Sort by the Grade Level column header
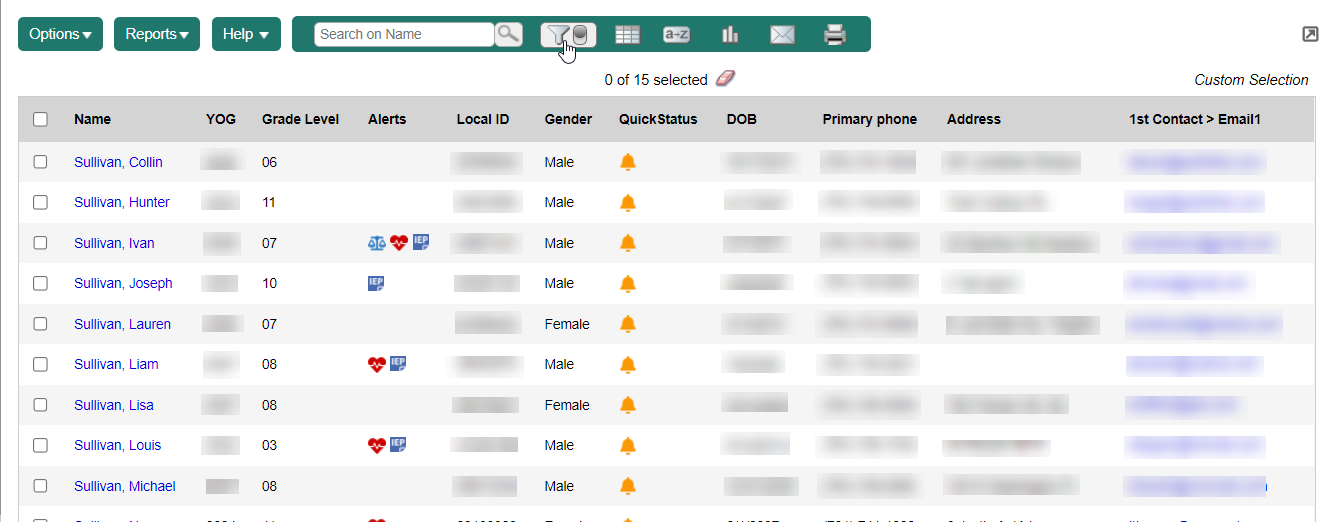Screen dimensions: 1329x522 click(300, 119)
